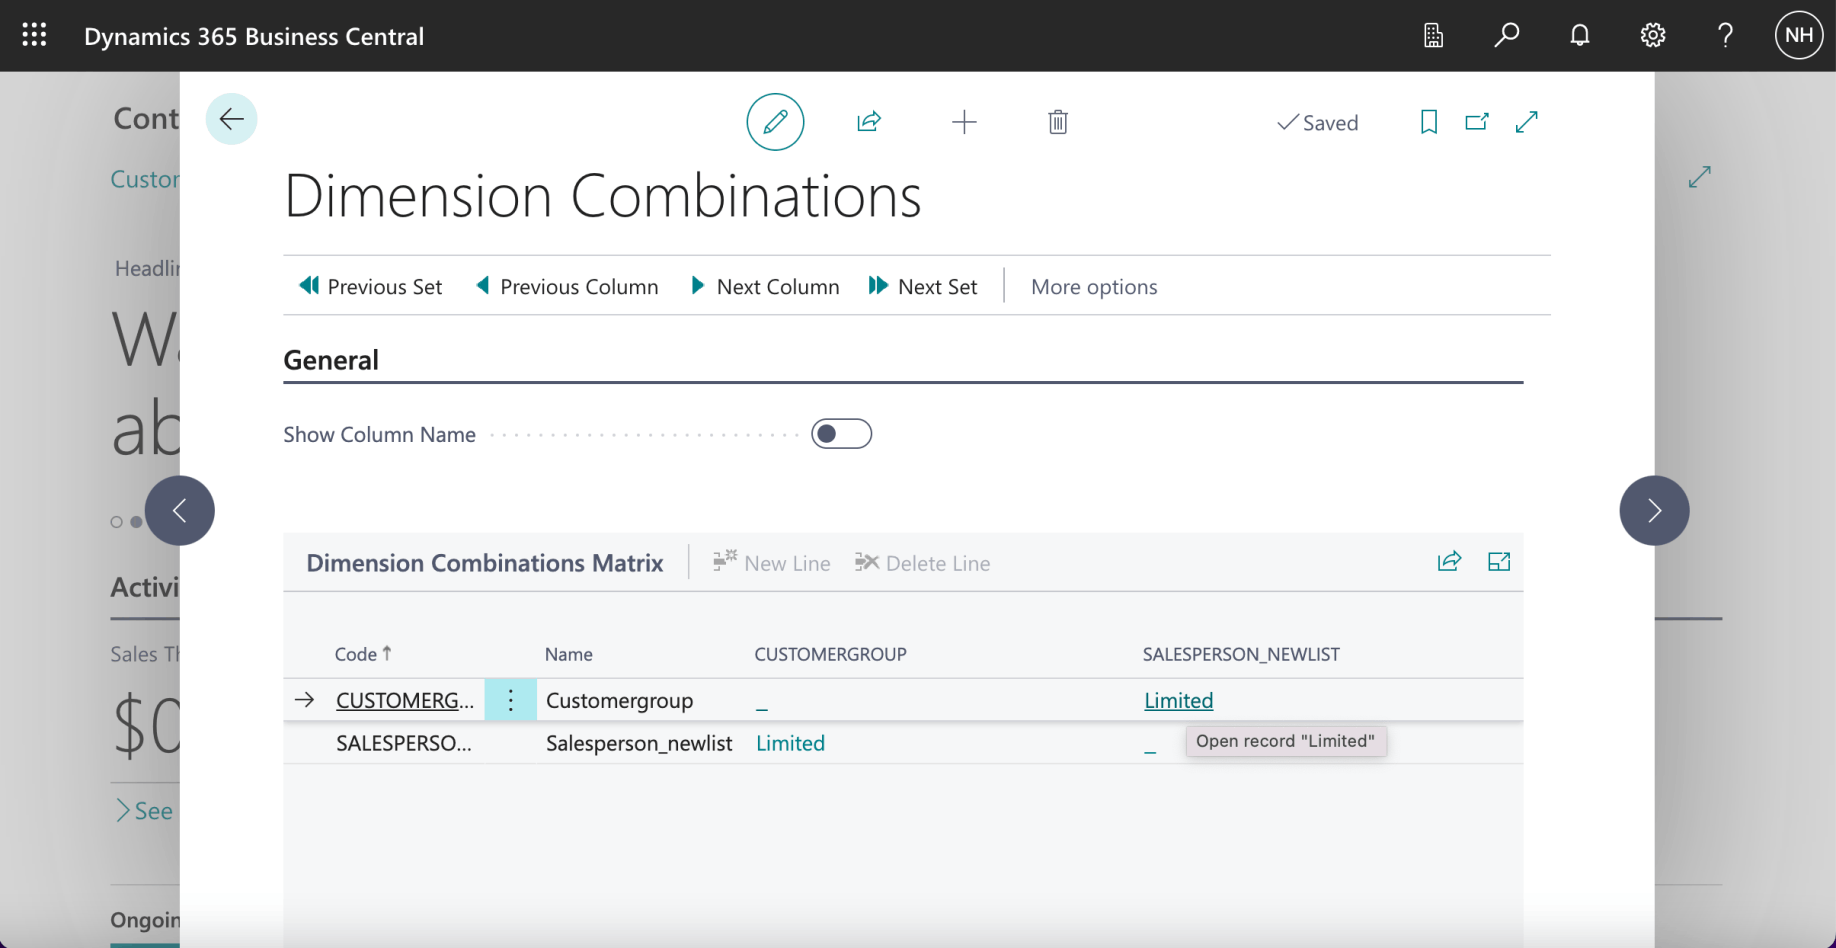Click Previous Set action
The width and height of the screenshot is (1836, 948).
[x=371, y=287]
